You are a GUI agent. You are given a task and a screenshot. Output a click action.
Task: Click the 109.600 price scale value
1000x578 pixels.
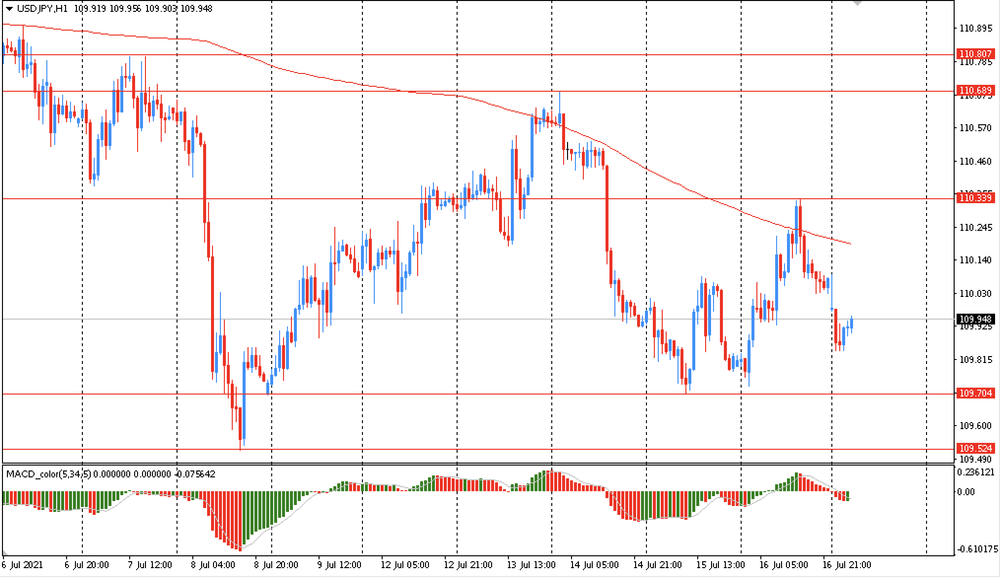pos(976,426)
